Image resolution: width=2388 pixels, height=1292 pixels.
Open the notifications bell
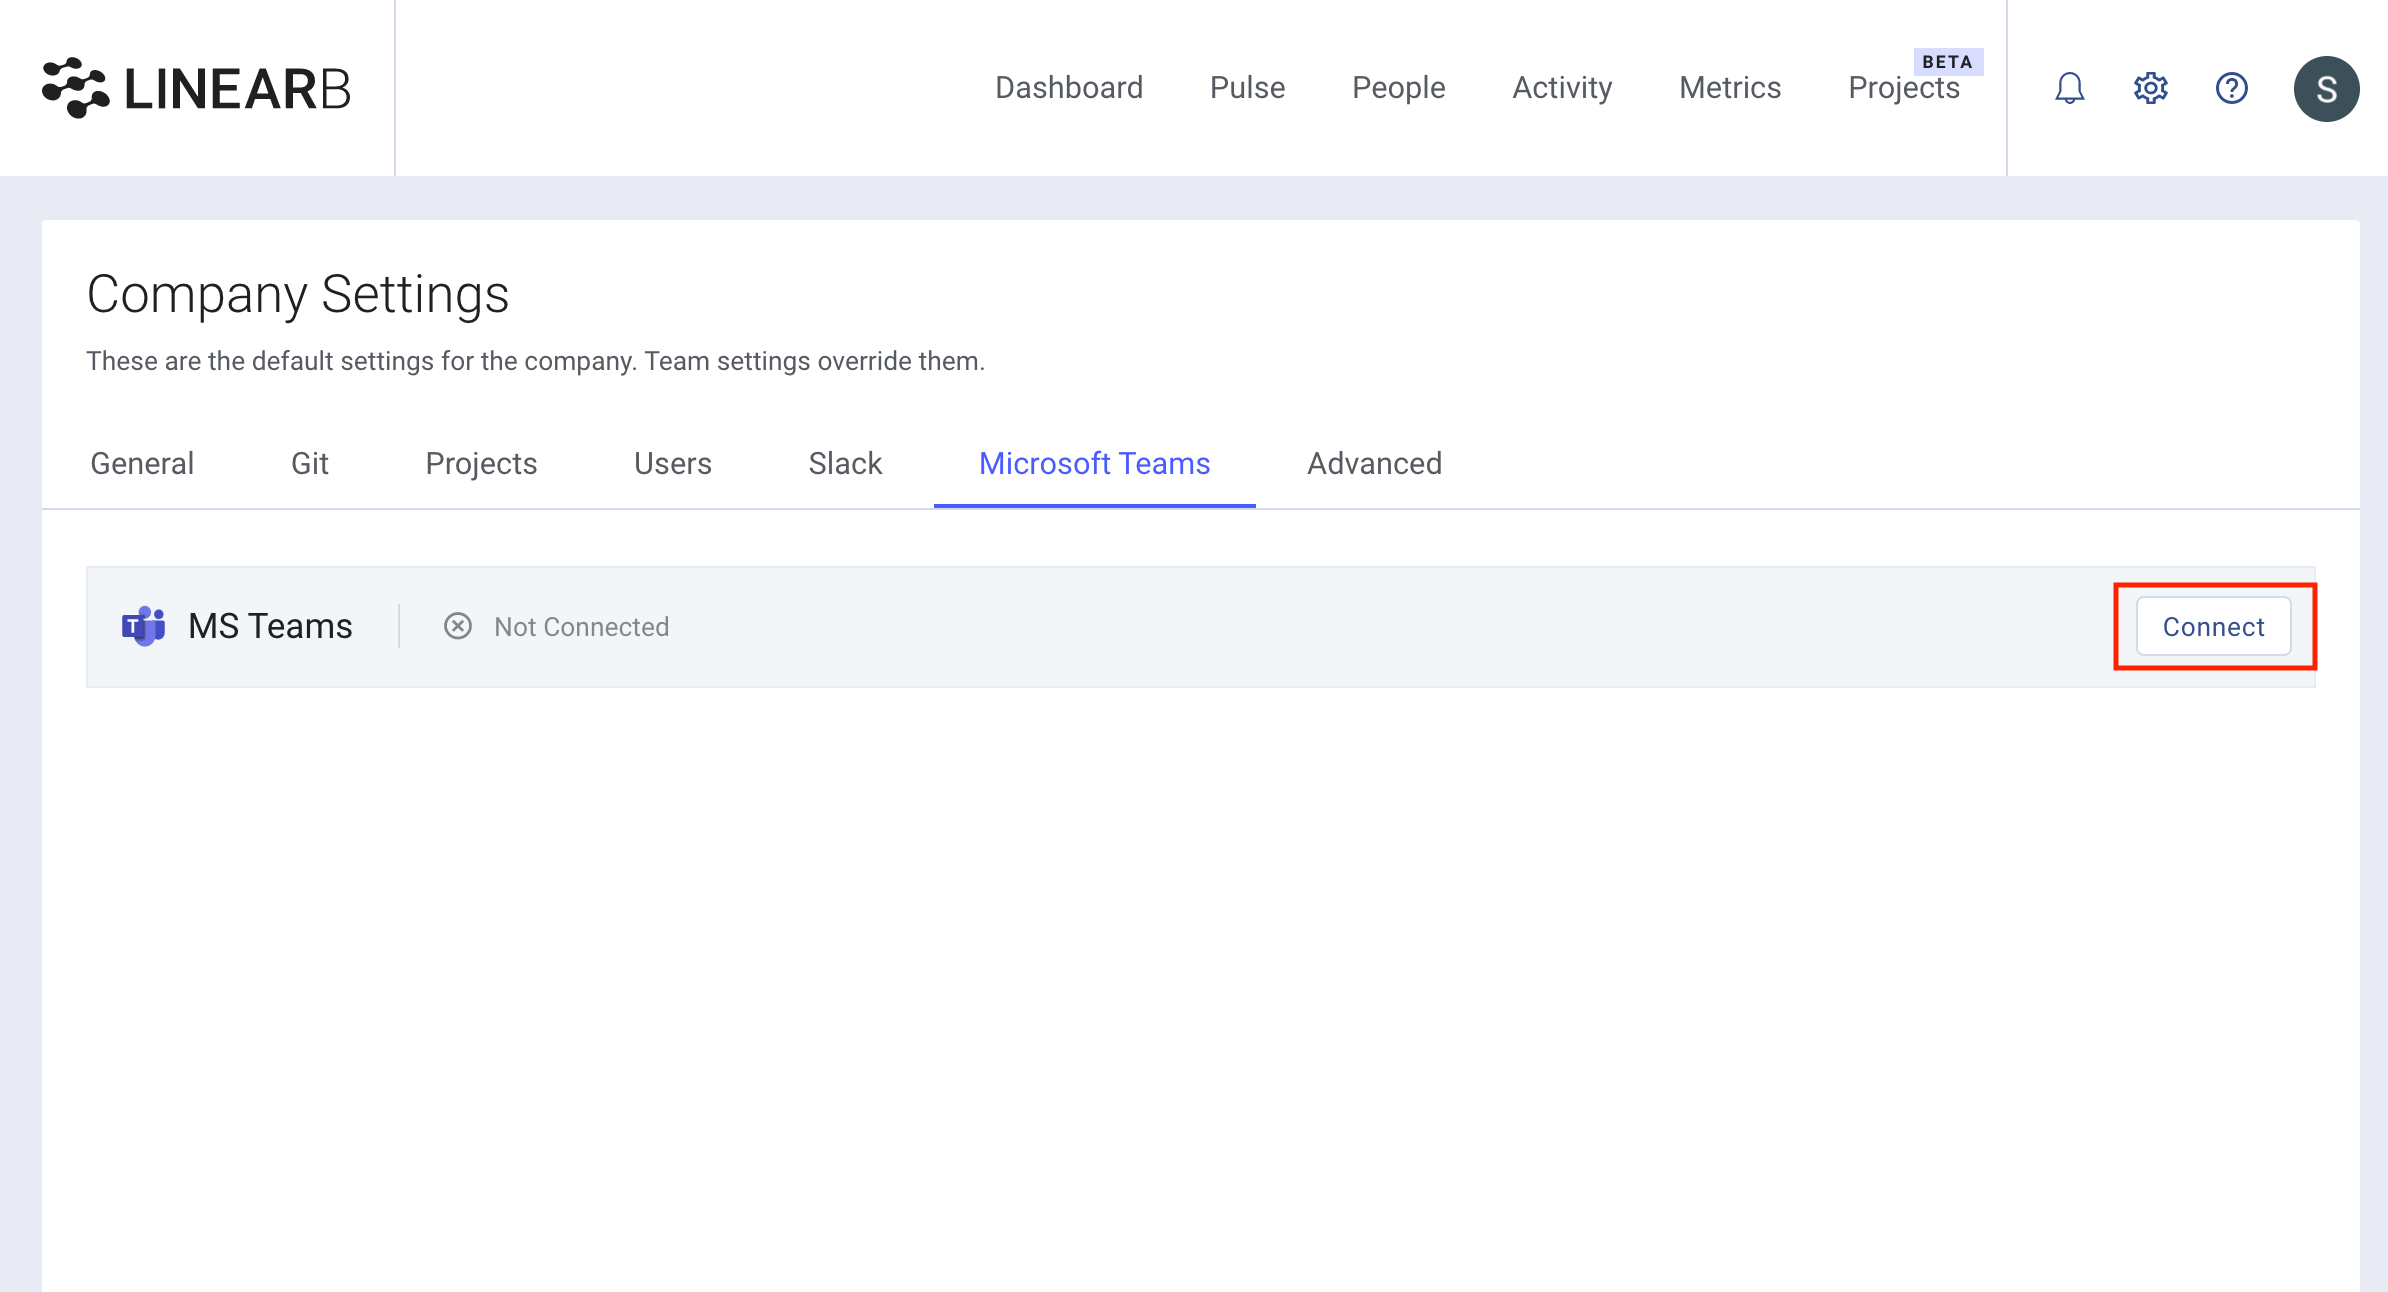click(2069, 88)
